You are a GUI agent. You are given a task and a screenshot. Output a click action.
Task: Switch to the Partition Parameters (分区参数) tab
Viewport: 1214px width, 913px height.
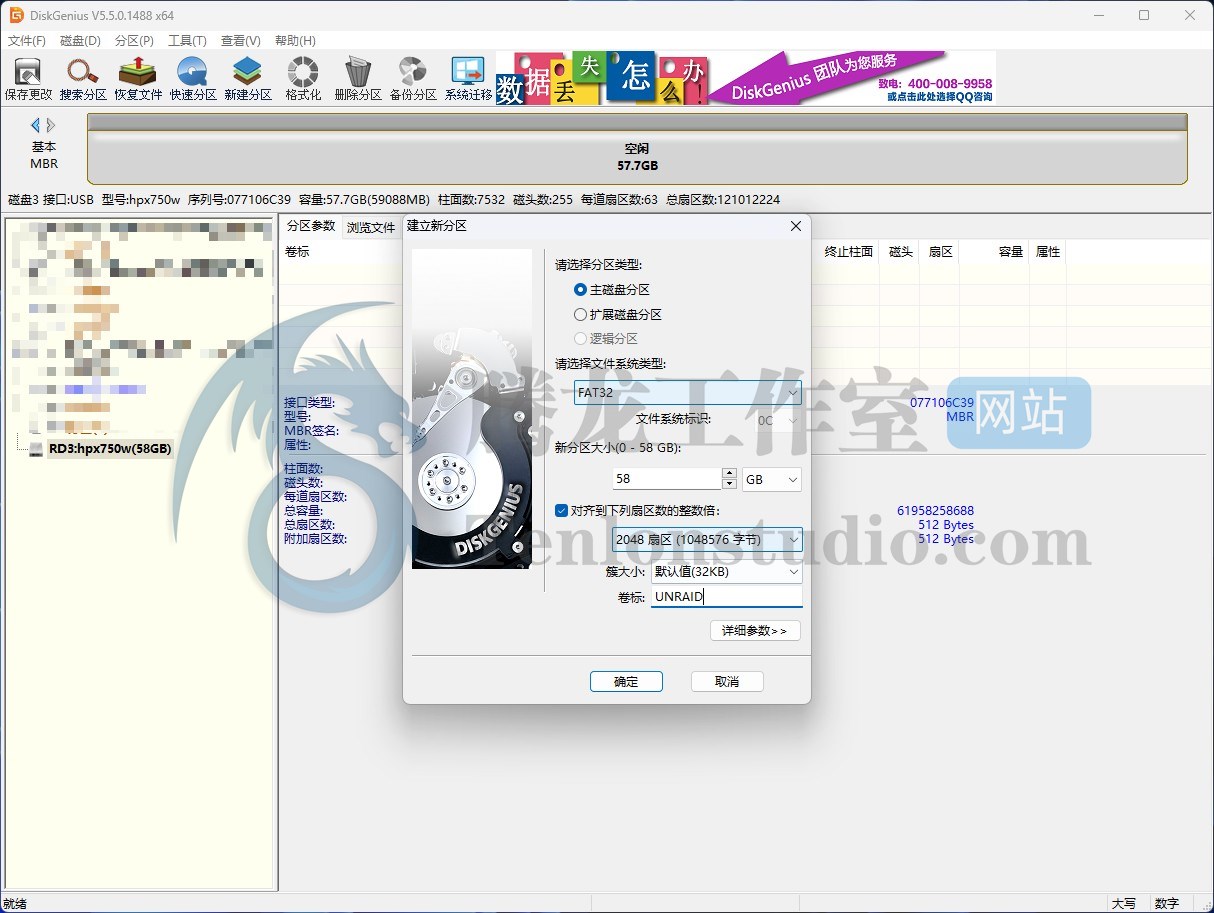click(310, 226)
